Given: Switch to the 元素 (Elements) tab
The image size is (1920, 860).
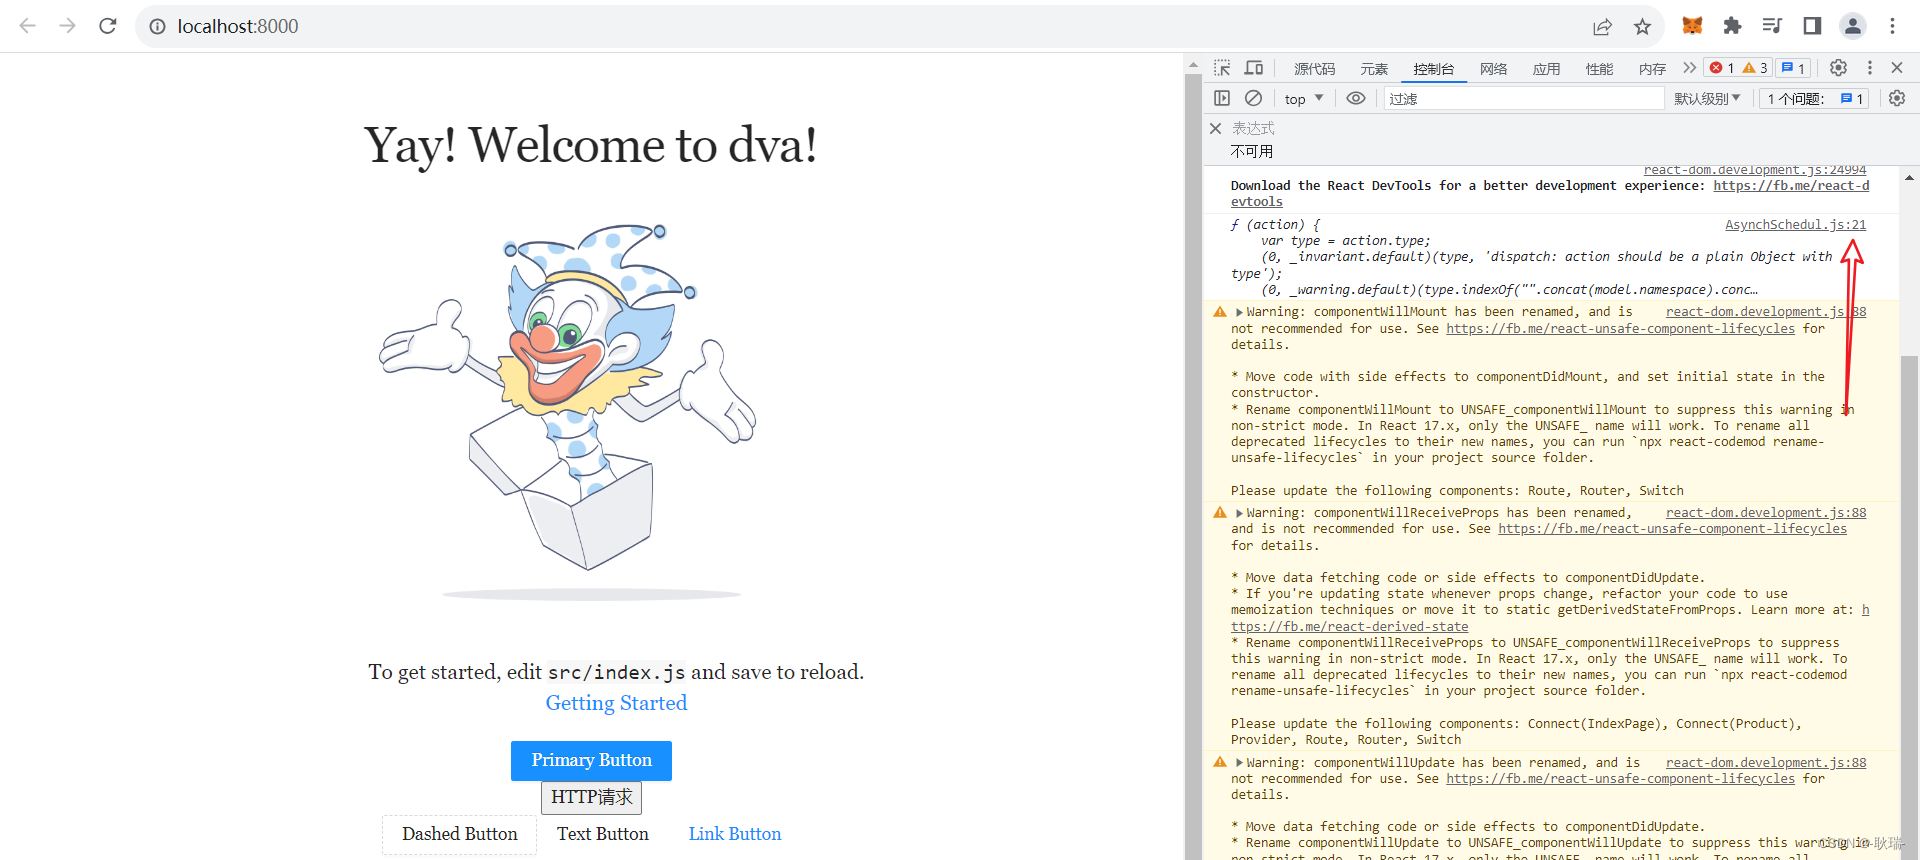Looking at the screenshot, I should pos(1374,69).
